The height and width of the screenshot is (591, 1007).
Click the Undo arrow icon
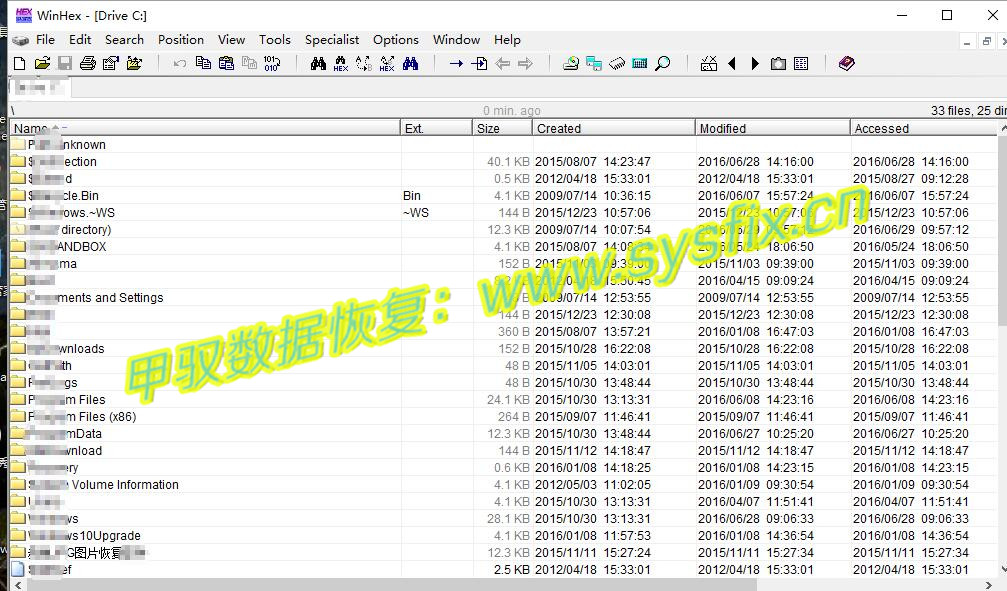click(180, 63)
